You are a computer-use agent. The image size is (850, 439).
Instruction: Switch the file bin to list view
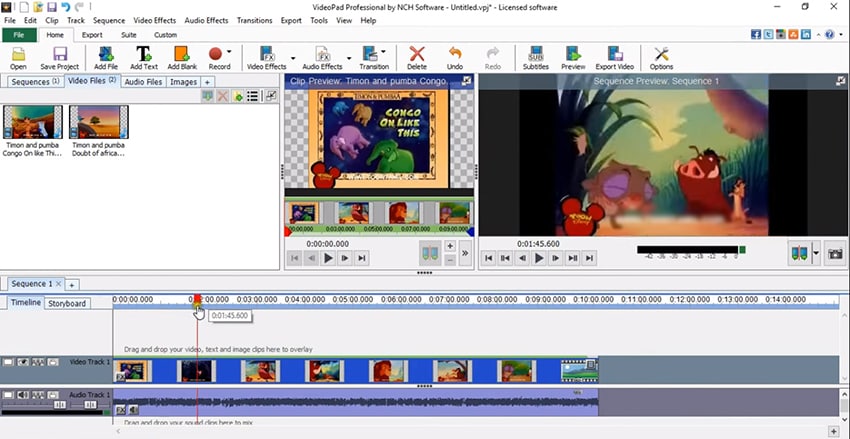click(252, 96)
